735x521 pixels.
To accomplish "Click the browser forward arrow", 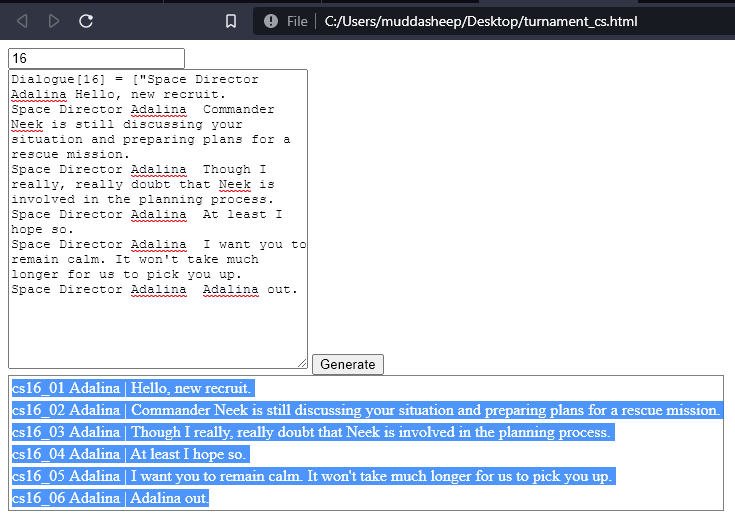I will (x=54, y=21).
